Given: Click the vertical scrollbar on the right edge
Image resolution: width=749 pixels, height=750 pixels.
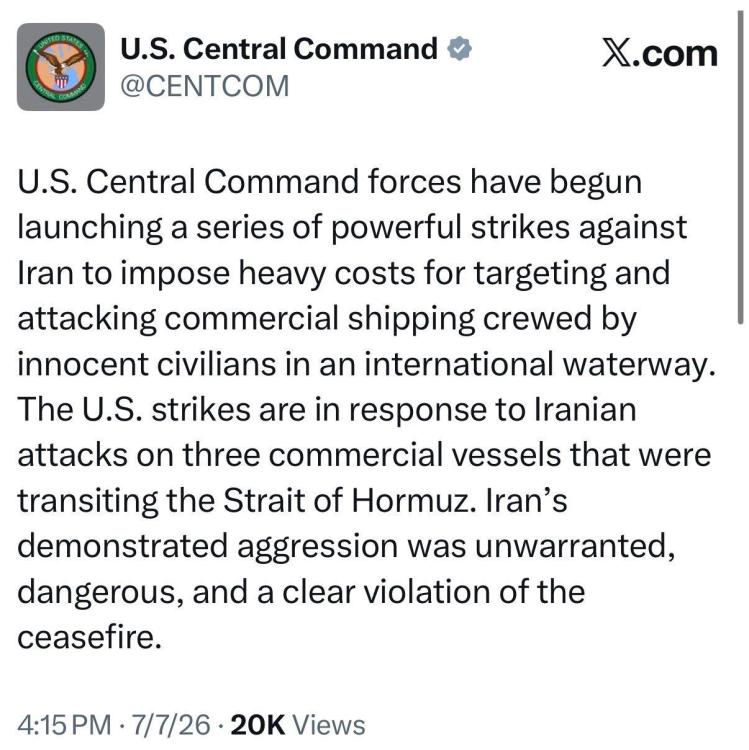Looking at the screenshot, I should (x=740, y=167).
